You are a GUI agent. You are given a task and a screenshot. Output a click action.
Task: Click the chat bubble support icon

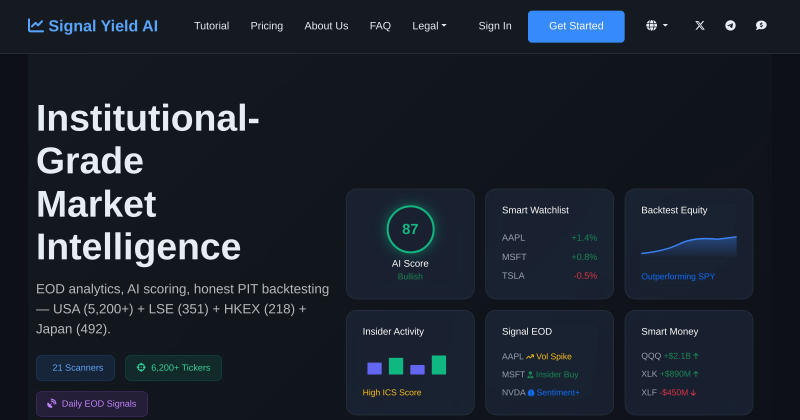761,26
